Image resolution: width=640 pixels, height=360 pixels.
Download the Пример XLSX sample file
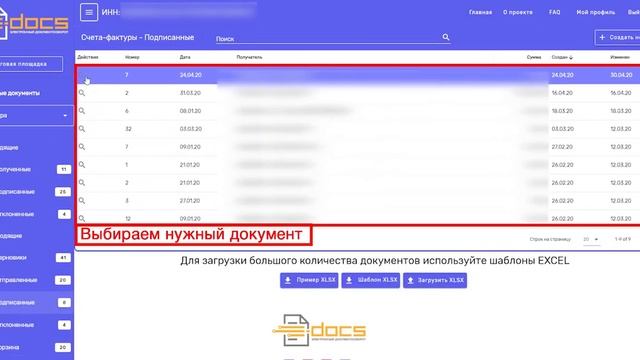pos(309,280)
